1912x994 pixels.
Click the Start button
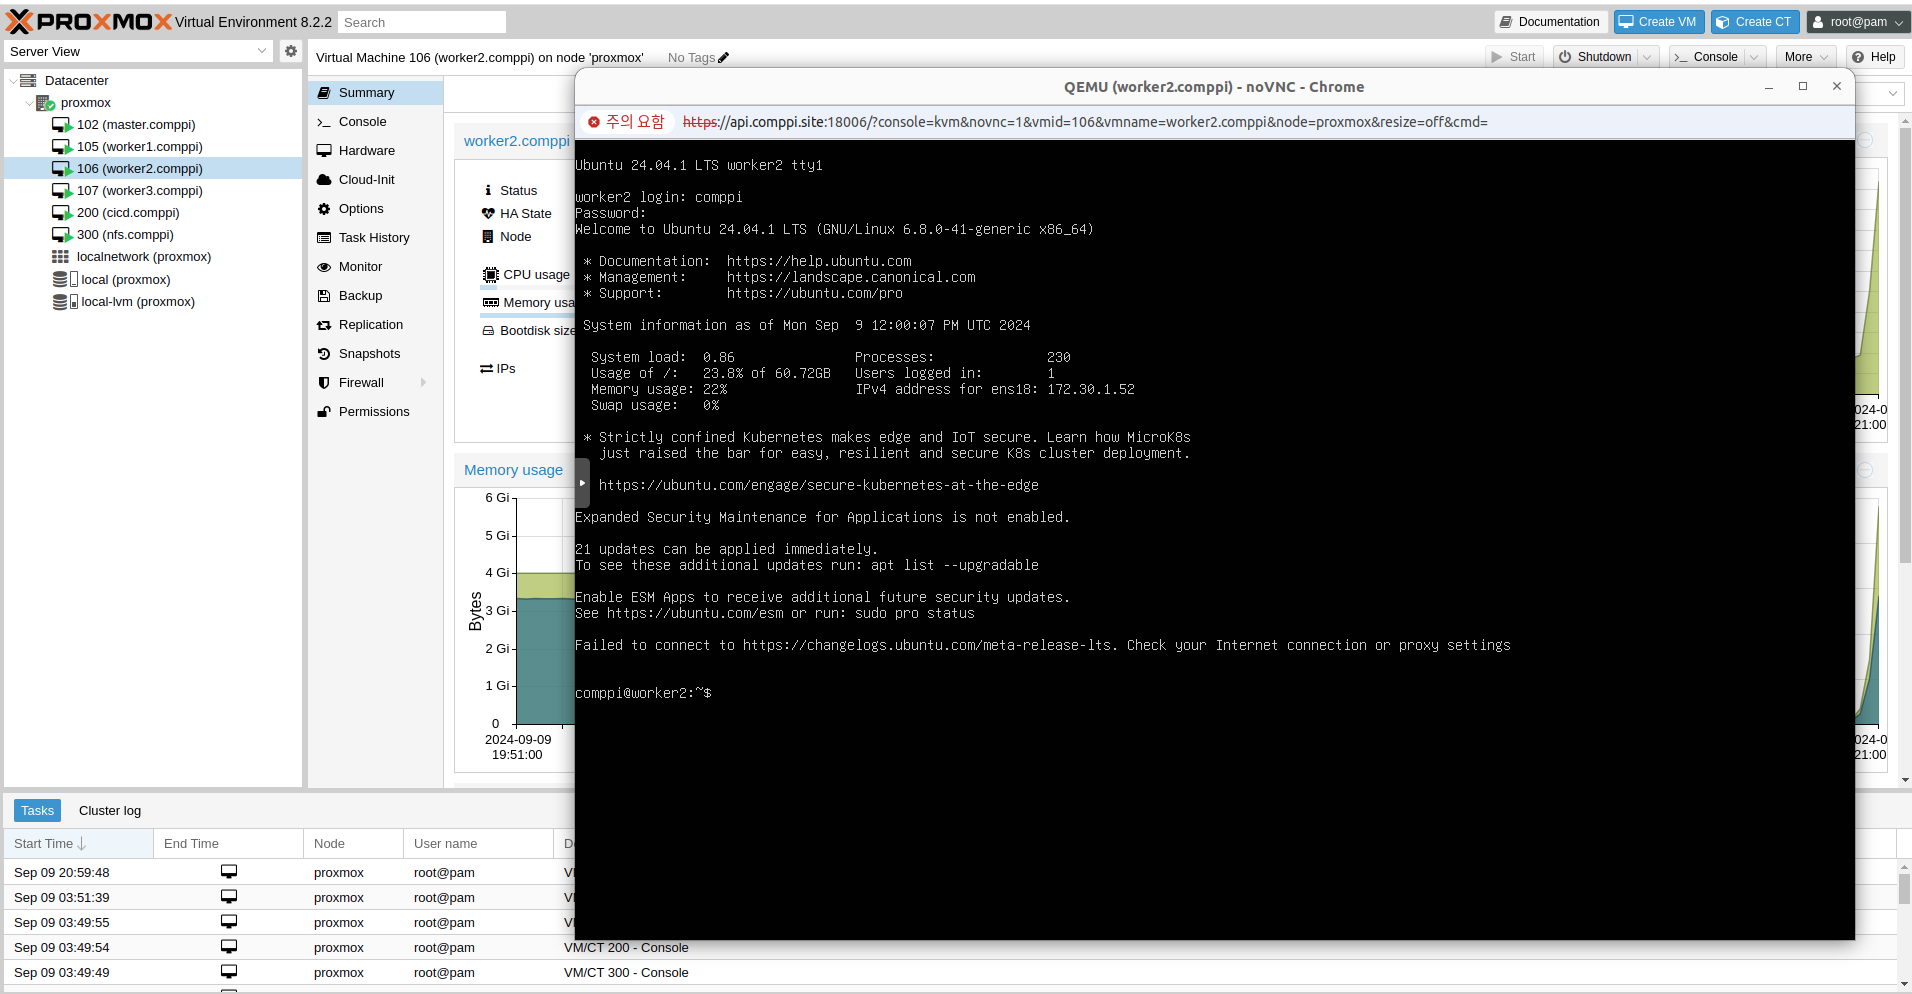[x=1514, y=57]
